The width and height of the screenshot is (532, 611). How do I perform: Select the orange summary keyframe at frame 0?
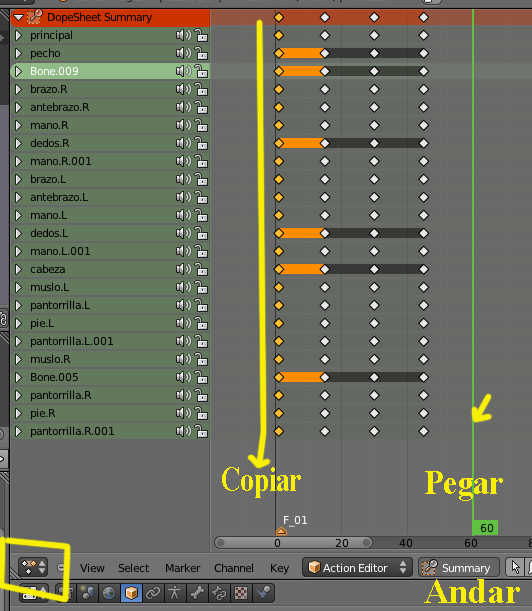(x=279, y=17)
